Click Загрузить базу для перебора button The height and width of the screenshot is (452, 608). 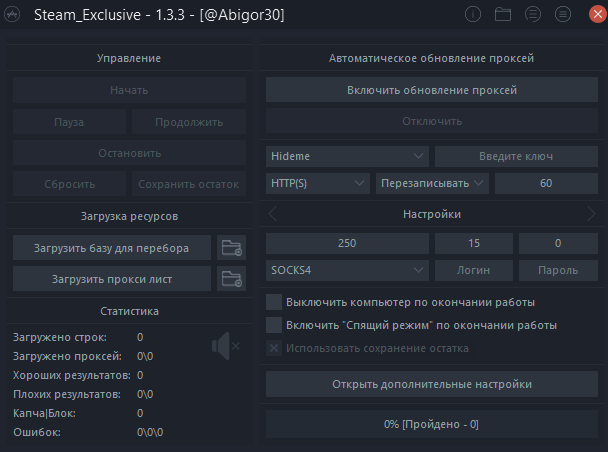pos(112,248)
